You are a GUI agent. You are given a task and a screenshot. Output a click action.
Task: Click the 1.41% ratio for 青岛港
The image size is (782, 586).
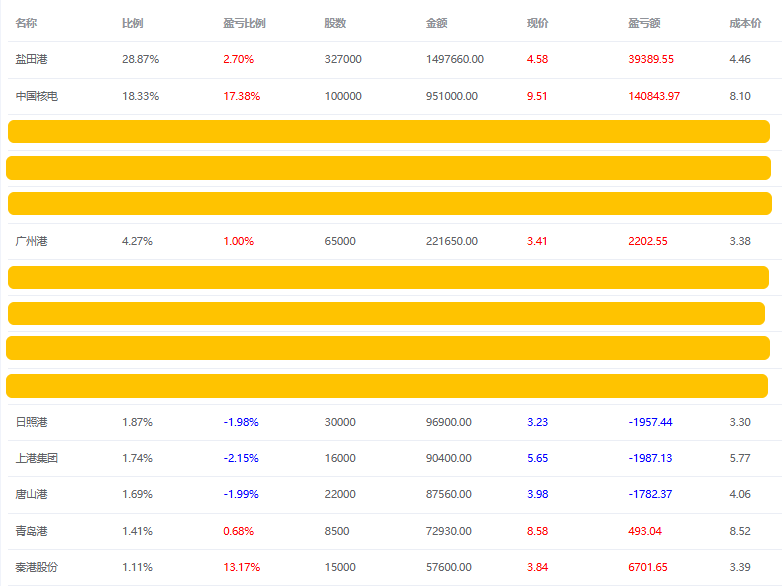(138, 531)
